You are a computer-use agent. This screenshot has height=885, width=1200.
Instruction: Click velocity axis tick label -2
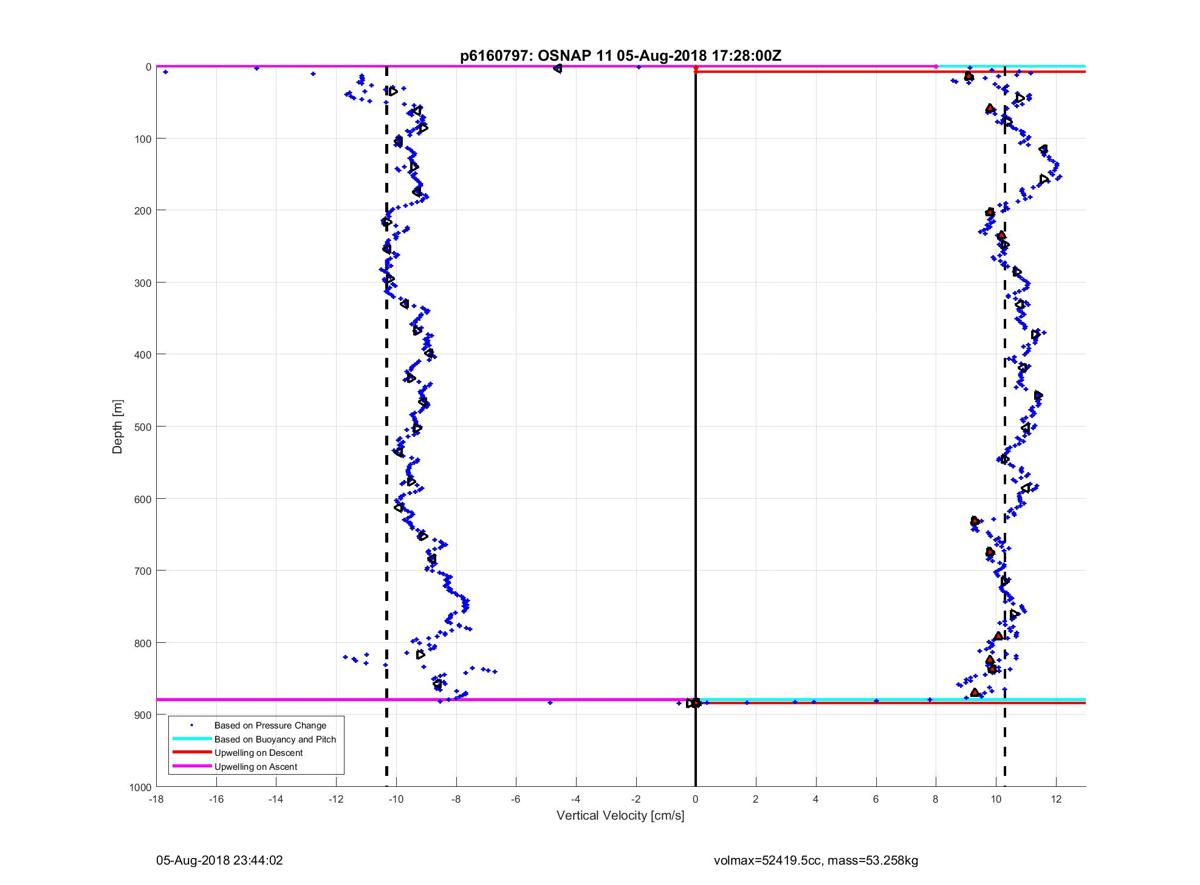pos(635,799)
